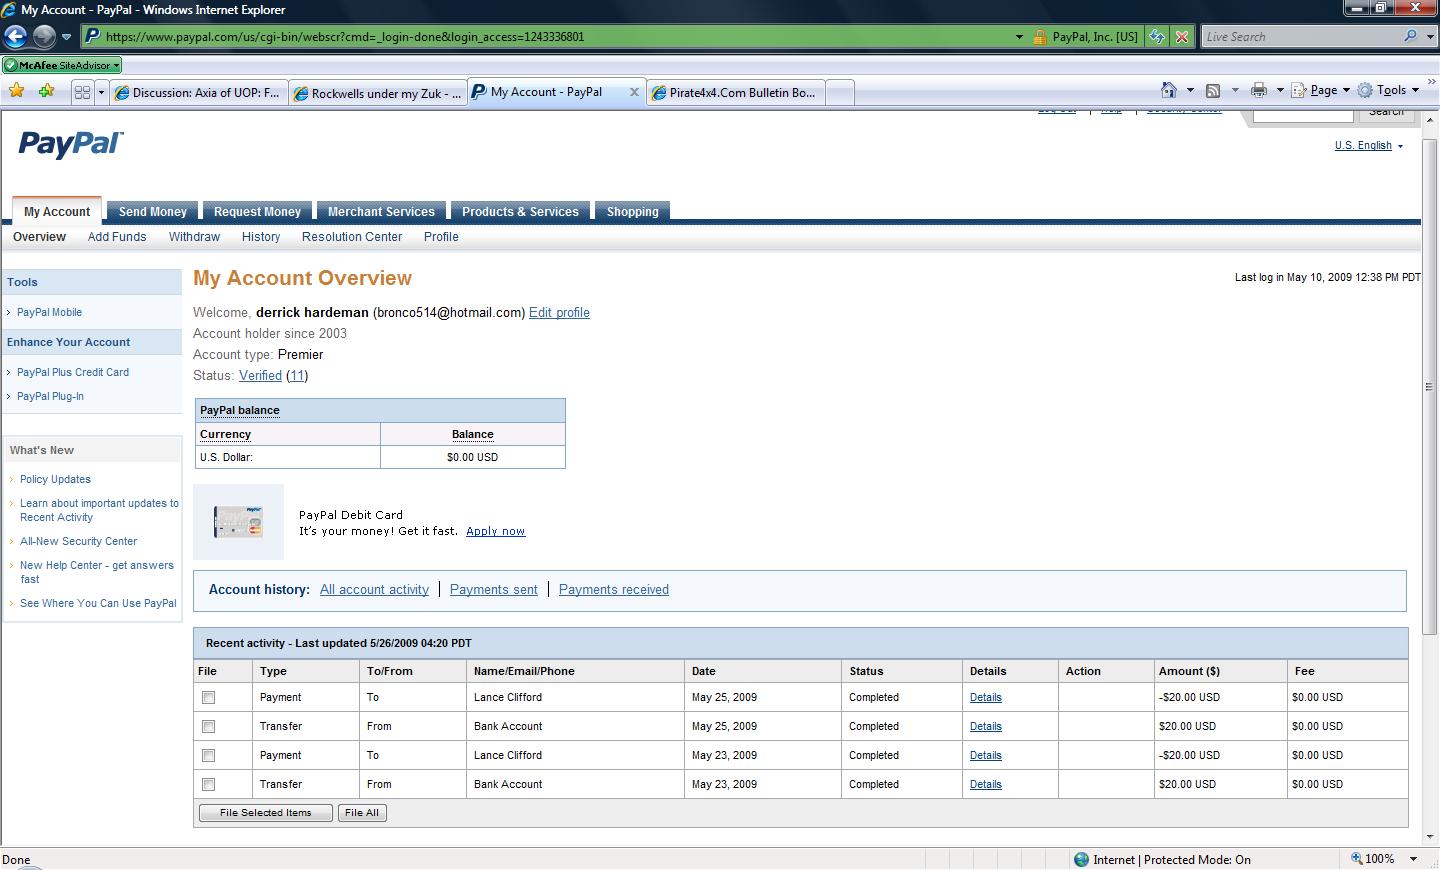Click the security lock icon beside PayPal, Inc.
The height and width of the screenshot is (870, 1440).
pyautogui.click(x=1040, y=37)
